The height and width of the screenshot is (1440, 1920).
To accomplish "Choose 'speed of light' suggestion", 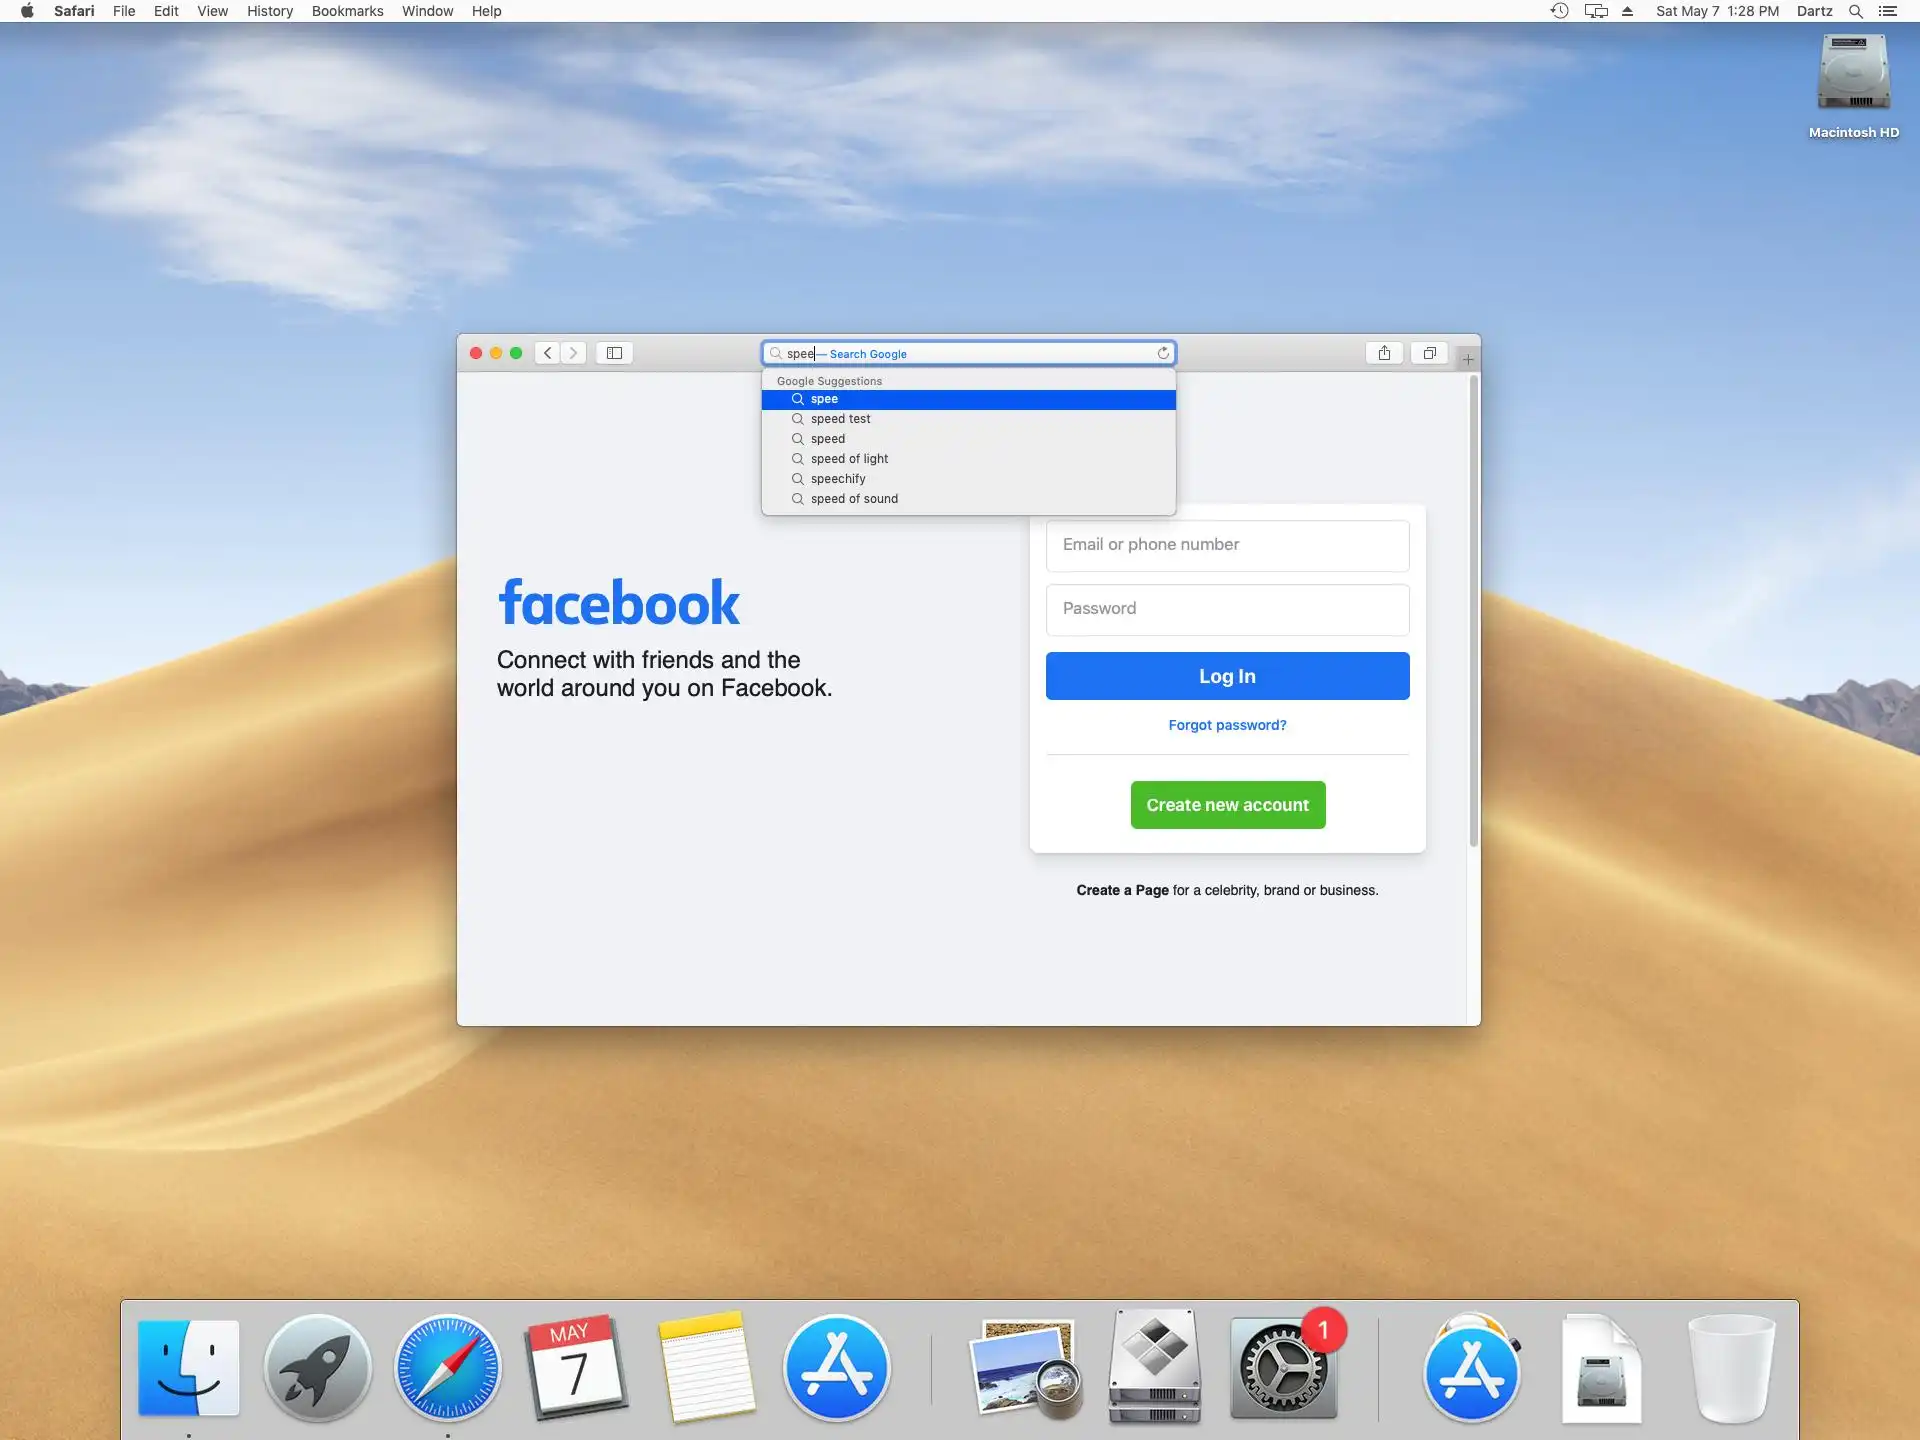I will coord(849,459).
